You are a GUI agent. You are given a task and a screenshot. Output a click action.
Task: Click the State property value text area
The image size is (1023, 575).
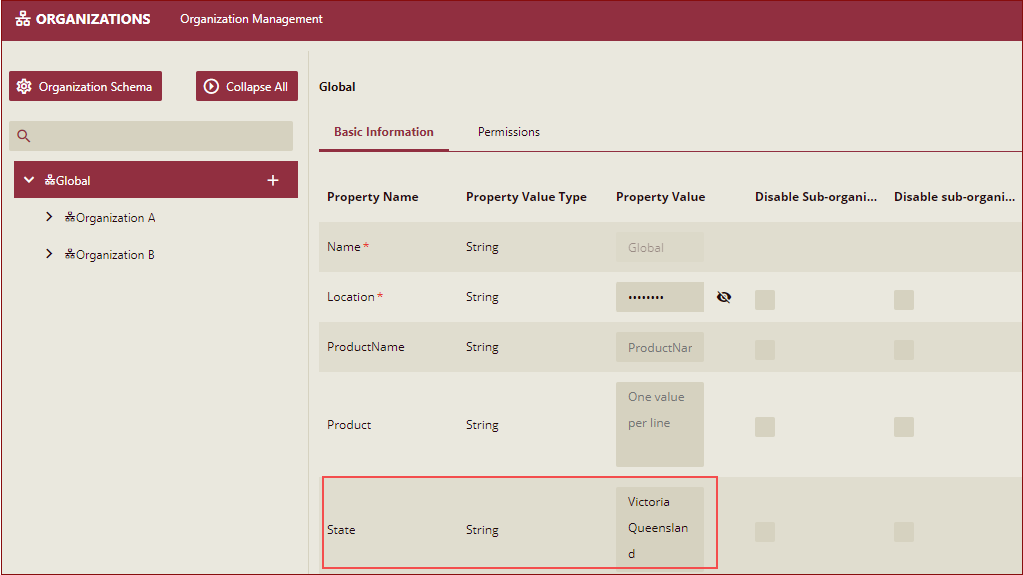659,527
